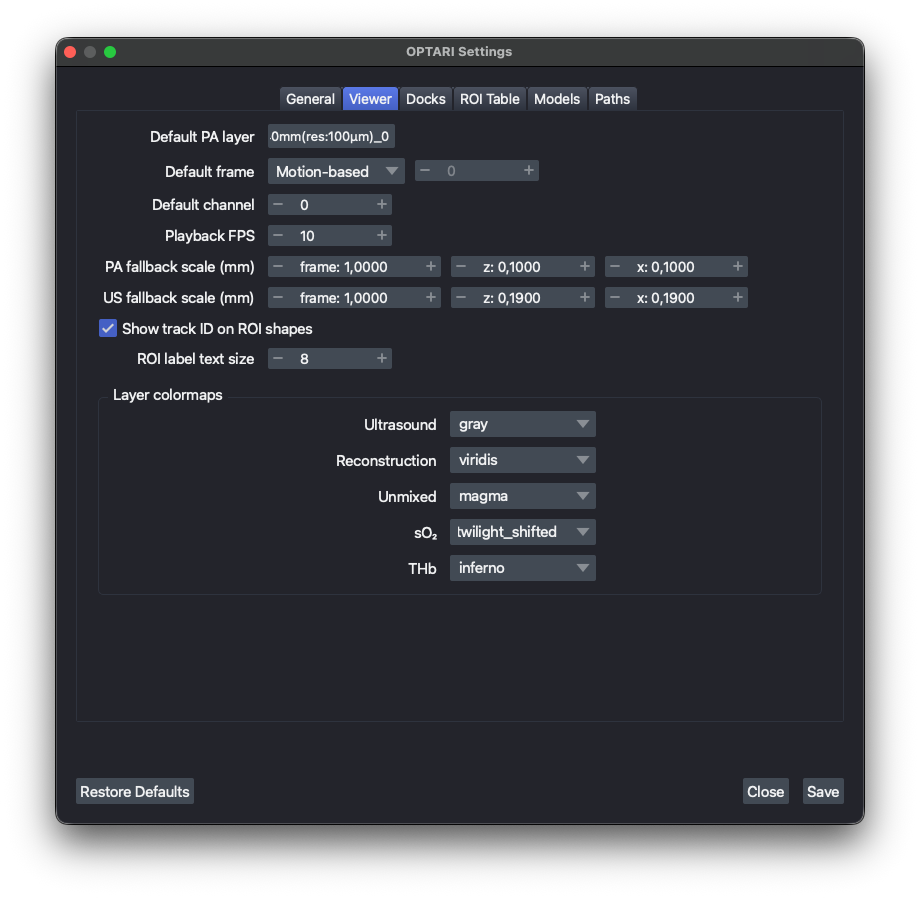Increase Playback FPS with plus button
This screenshot has height=898, width=920.
[381, 236]
